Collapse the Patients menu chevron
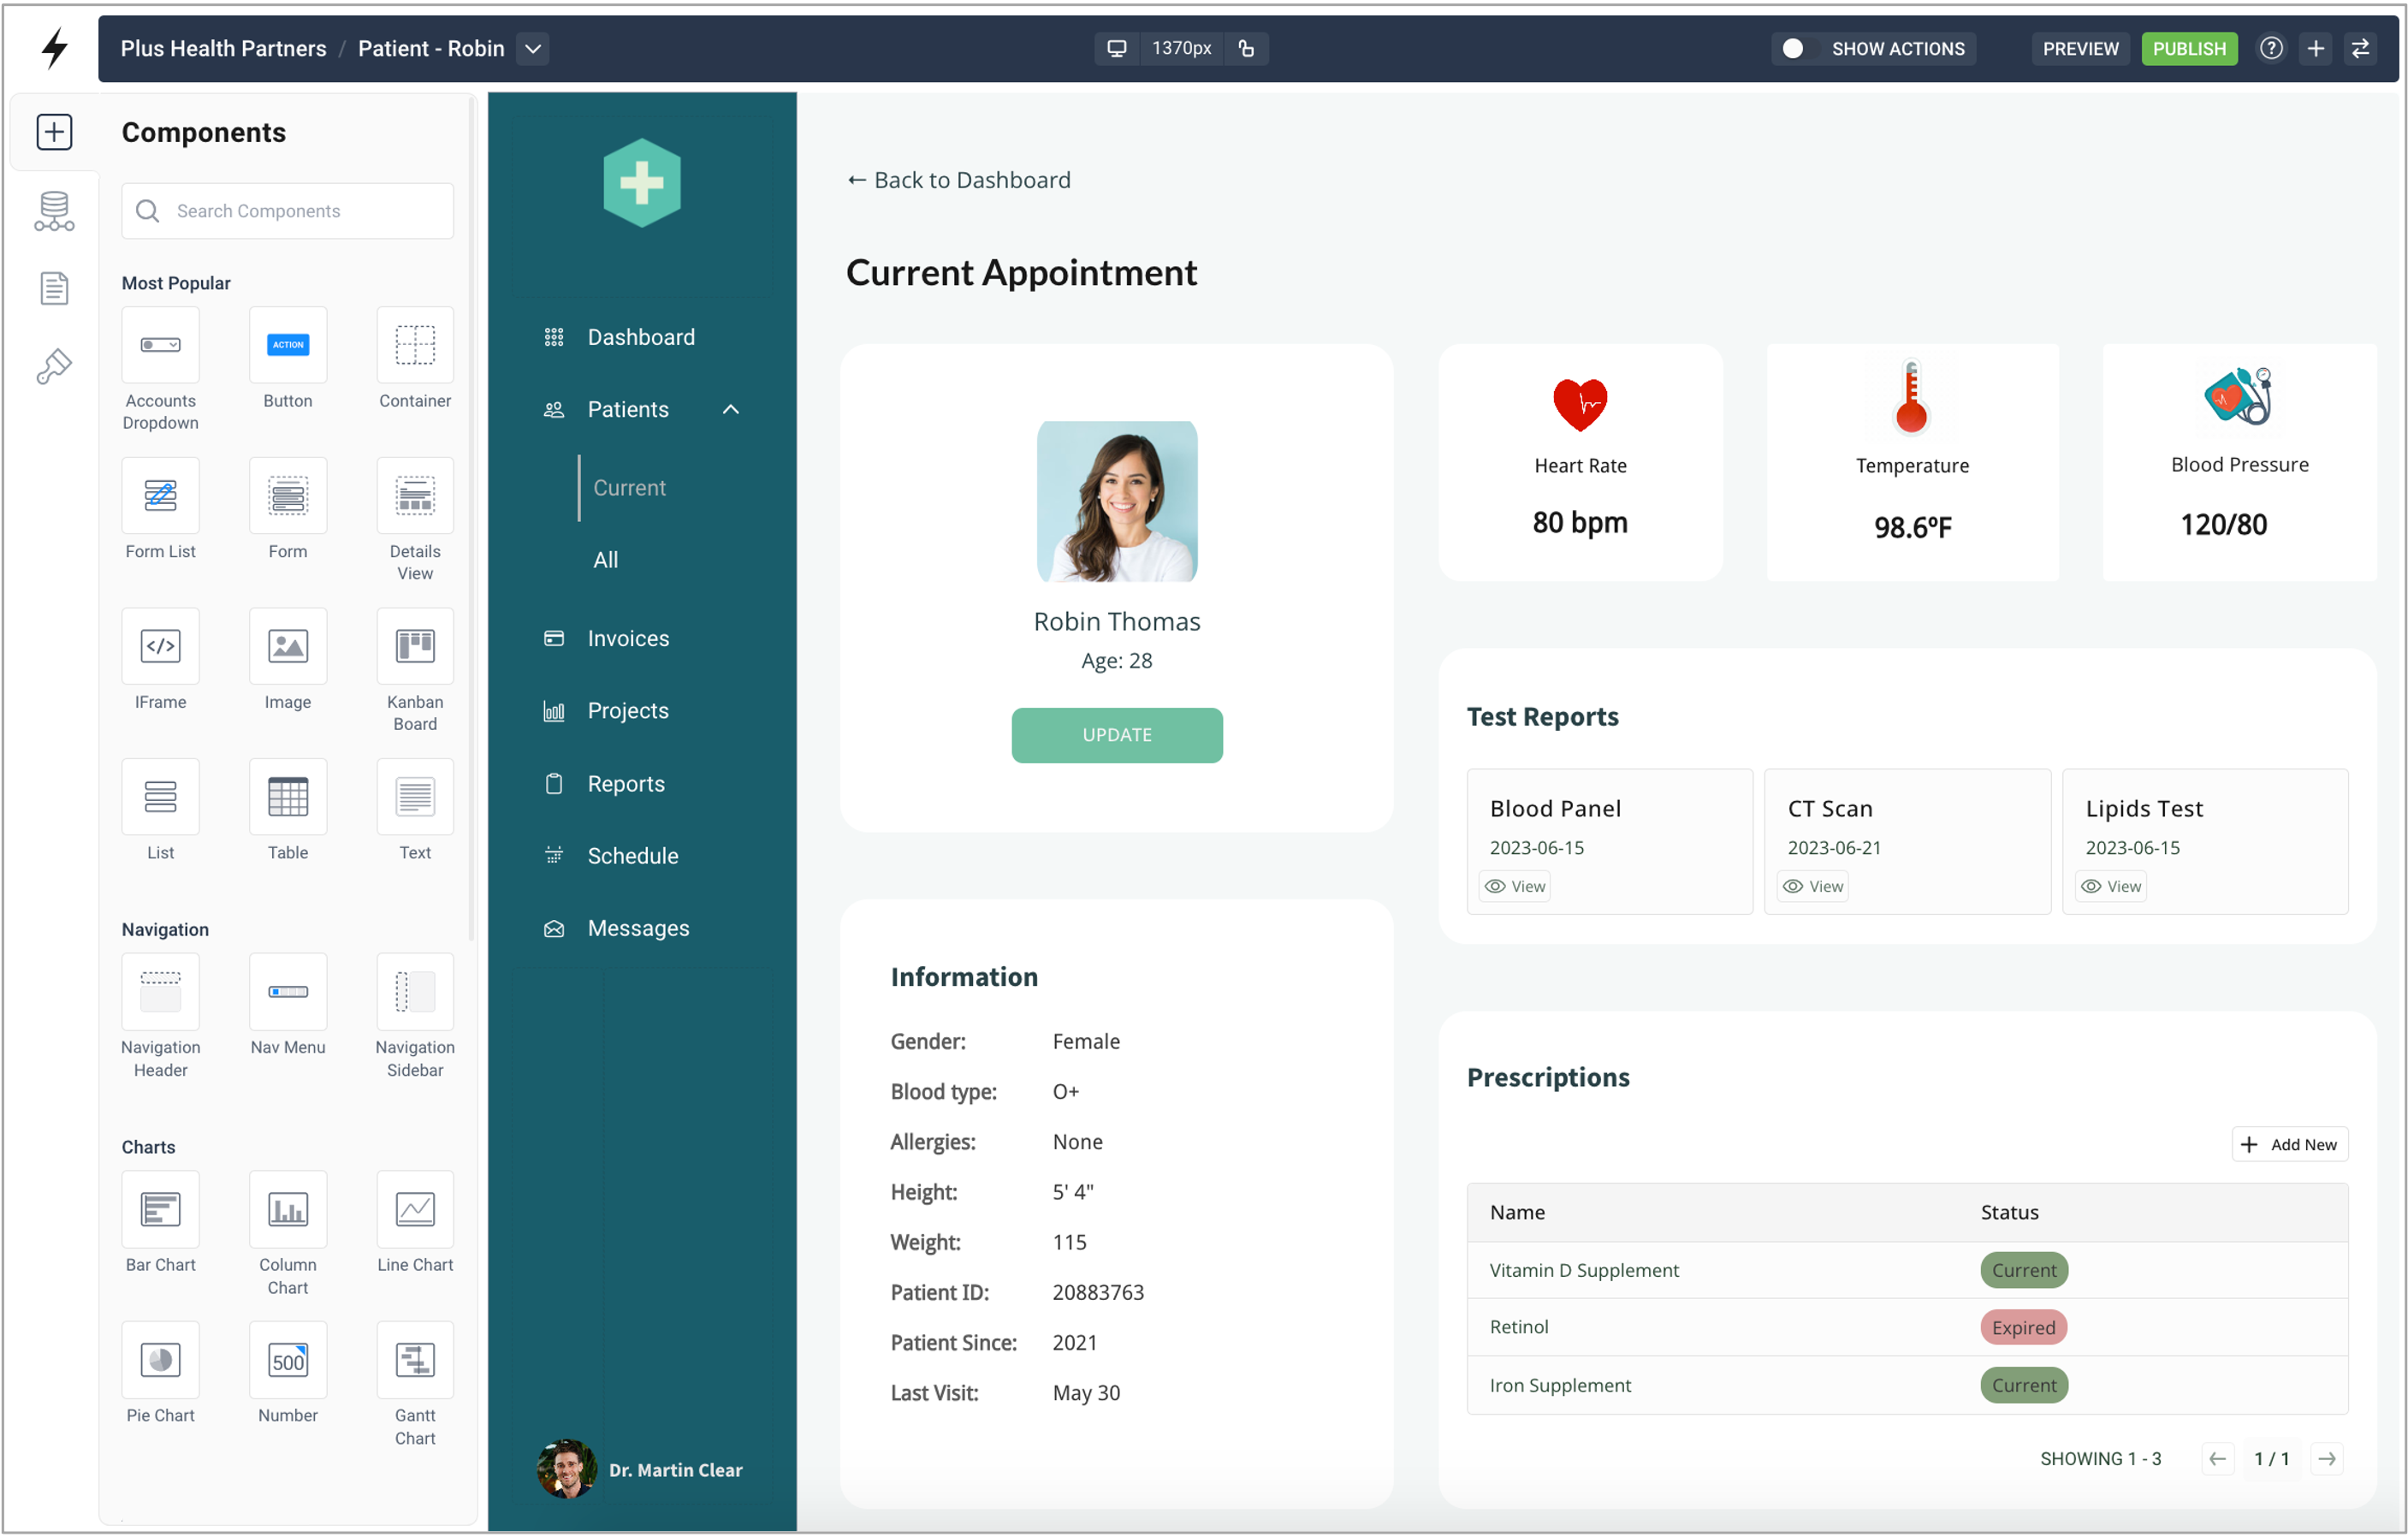 731,409
